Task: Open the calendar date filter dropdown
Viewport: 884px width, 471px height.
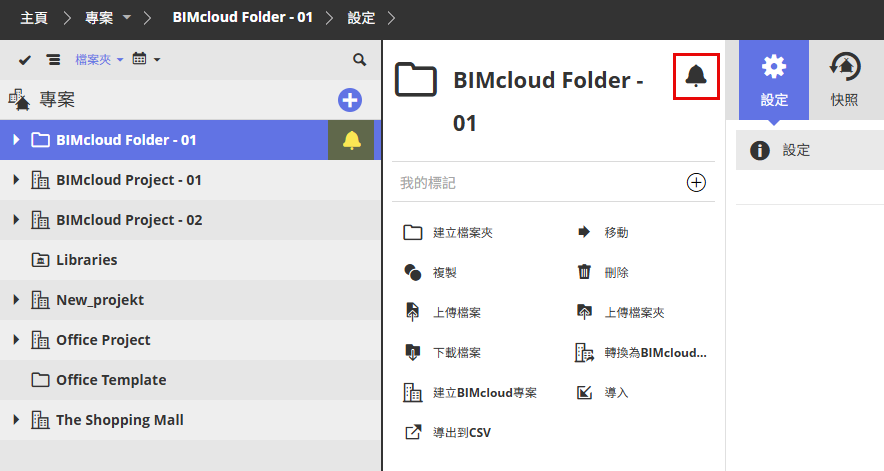Action: pyautogui.click(x=146, y=59)
